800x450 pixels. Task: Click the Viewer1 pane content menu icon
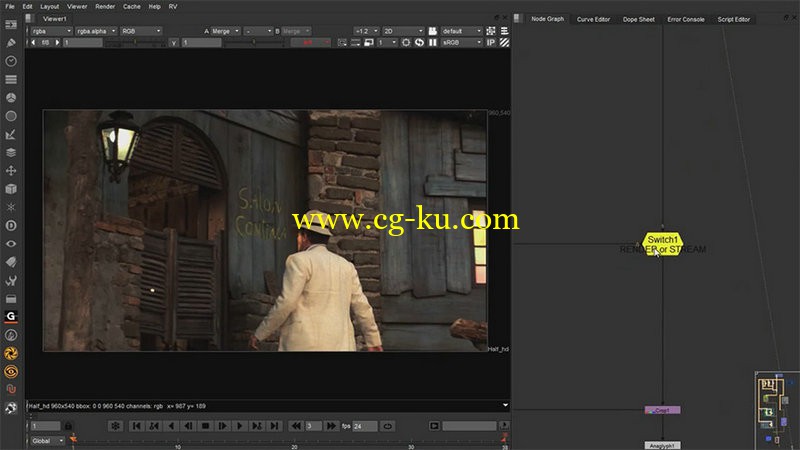(x=30, y=18)
